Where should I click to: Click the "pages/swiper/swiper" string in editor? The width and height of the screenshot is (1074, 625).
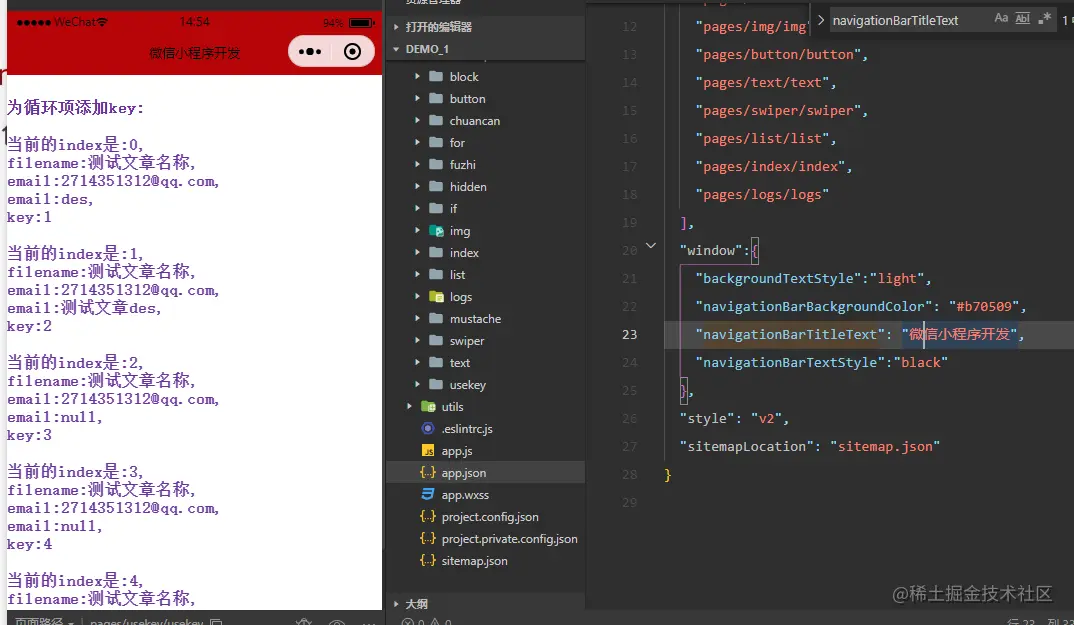click(778, 110)
